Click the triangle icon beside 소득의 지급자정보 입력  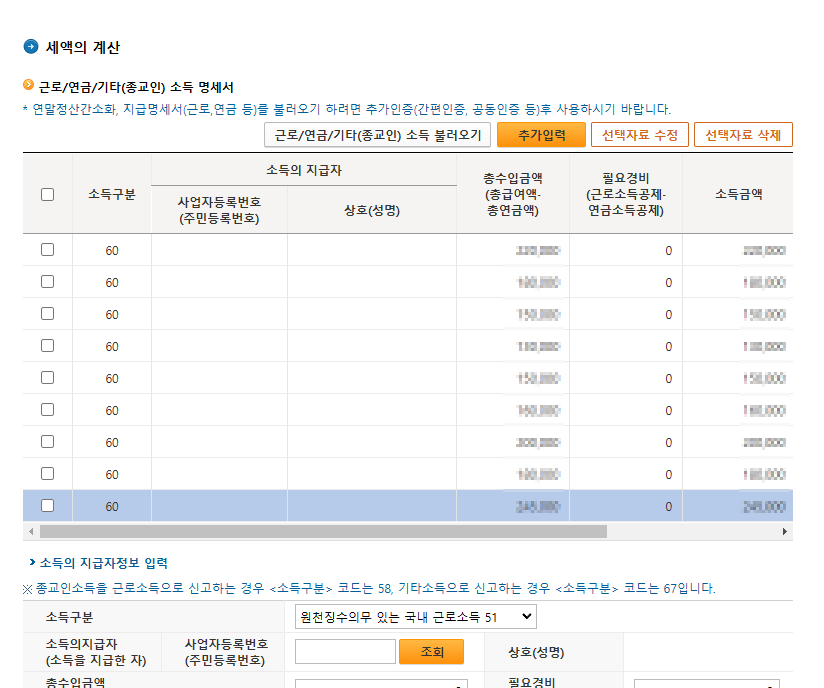click(x=30, y=564)
